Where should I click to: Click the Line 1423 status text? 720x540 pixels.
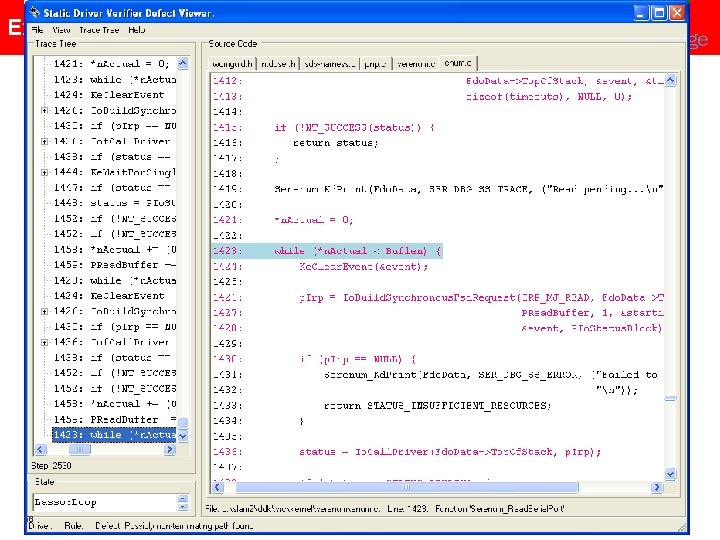click(407, 509)
